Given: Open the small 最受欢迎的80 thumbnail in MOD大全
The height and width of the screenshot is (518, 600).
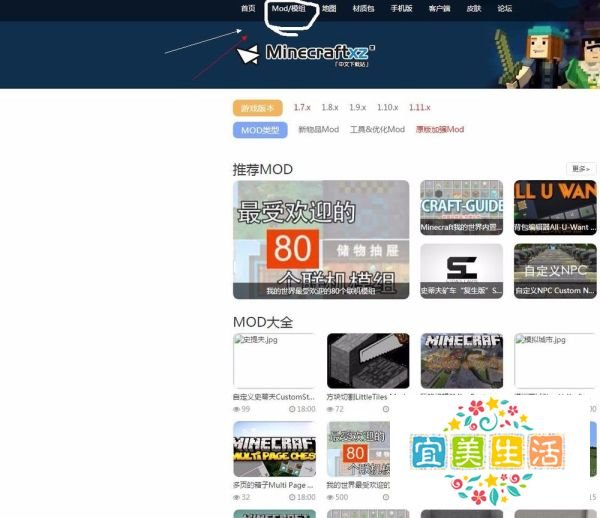Looking at the screenshot, I should pos(359,449).
